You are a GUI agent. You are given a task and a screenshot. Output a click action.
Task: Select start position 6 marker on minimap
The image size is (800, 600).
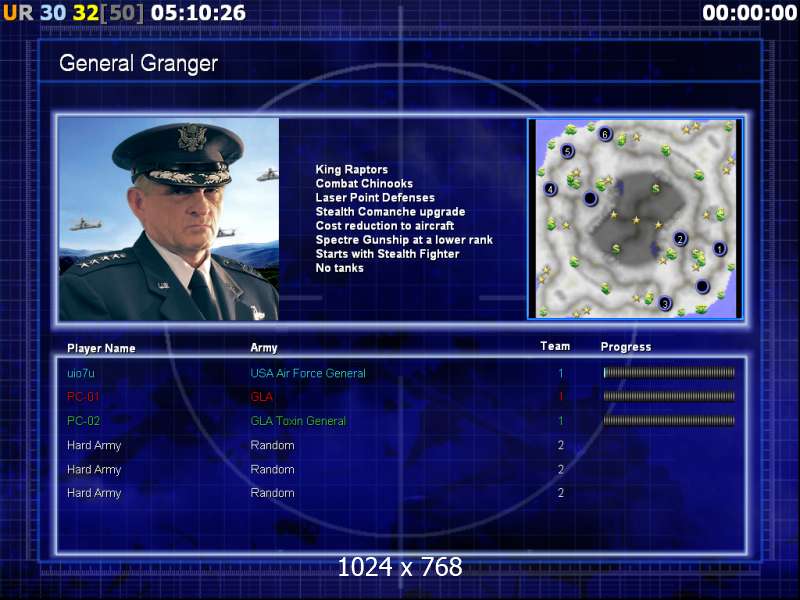(605, 134)
